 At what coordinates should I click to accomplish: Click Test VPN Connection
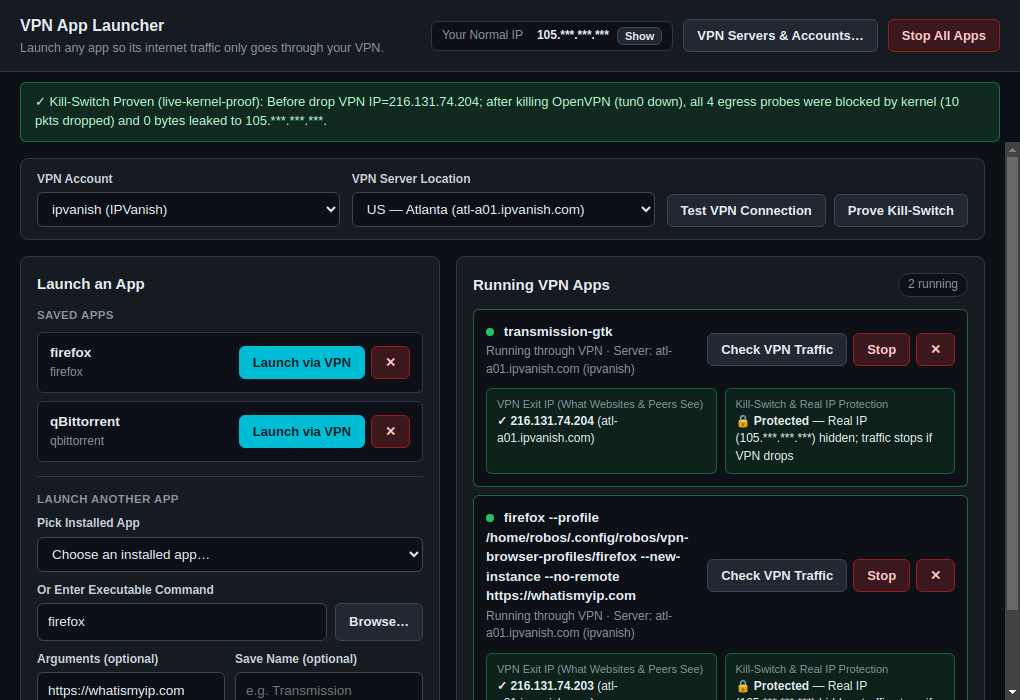(746, 211)
